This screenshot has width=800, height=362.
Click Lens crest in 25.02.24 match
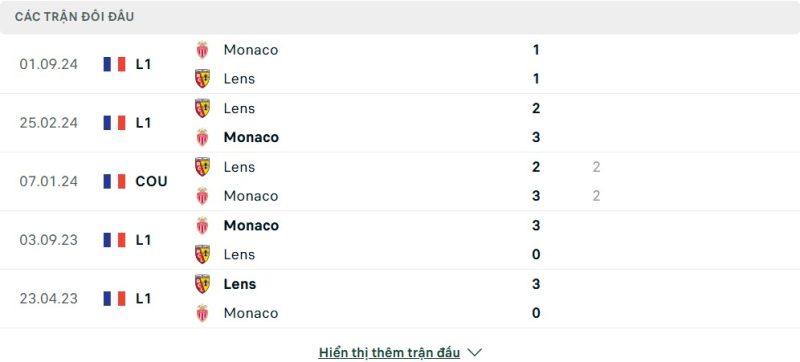pos(203,108)
